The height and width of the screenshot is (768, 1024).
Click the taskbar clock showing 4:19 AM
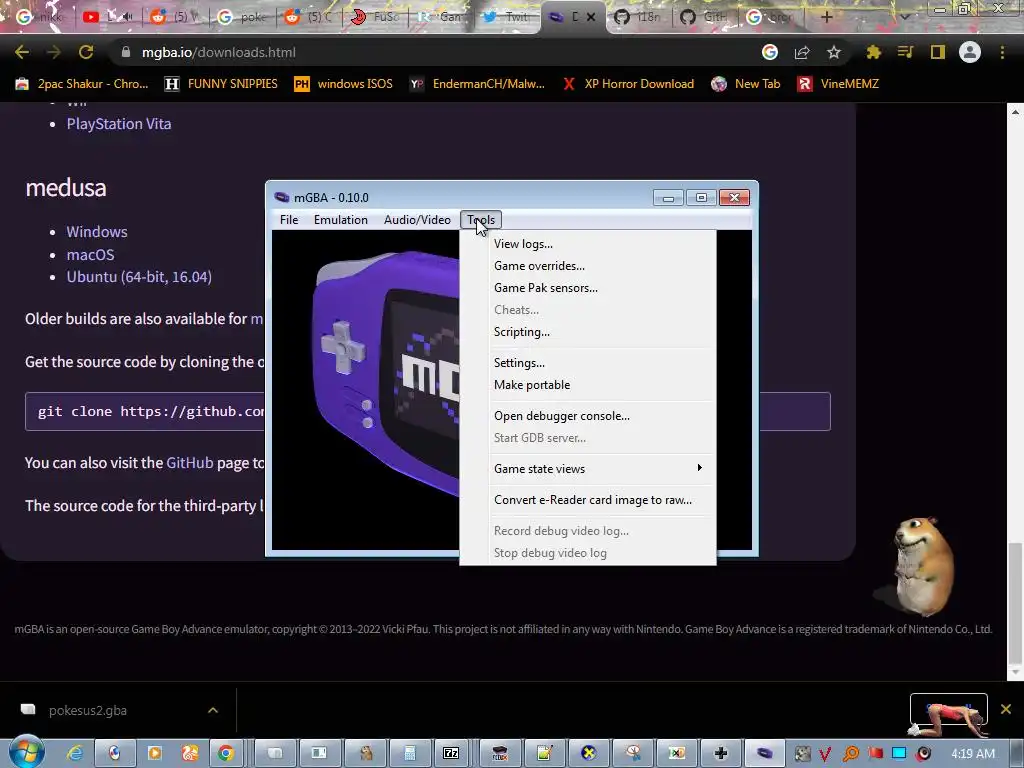[973, 754]
